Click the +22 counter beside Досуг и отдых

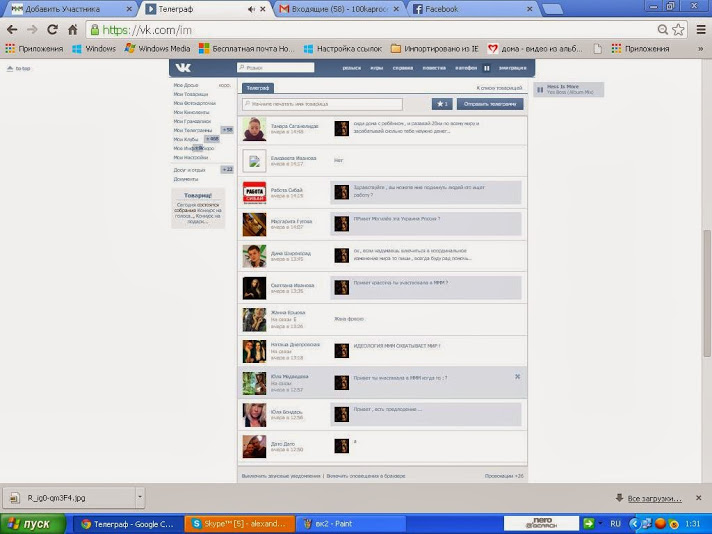pos(227,170)
